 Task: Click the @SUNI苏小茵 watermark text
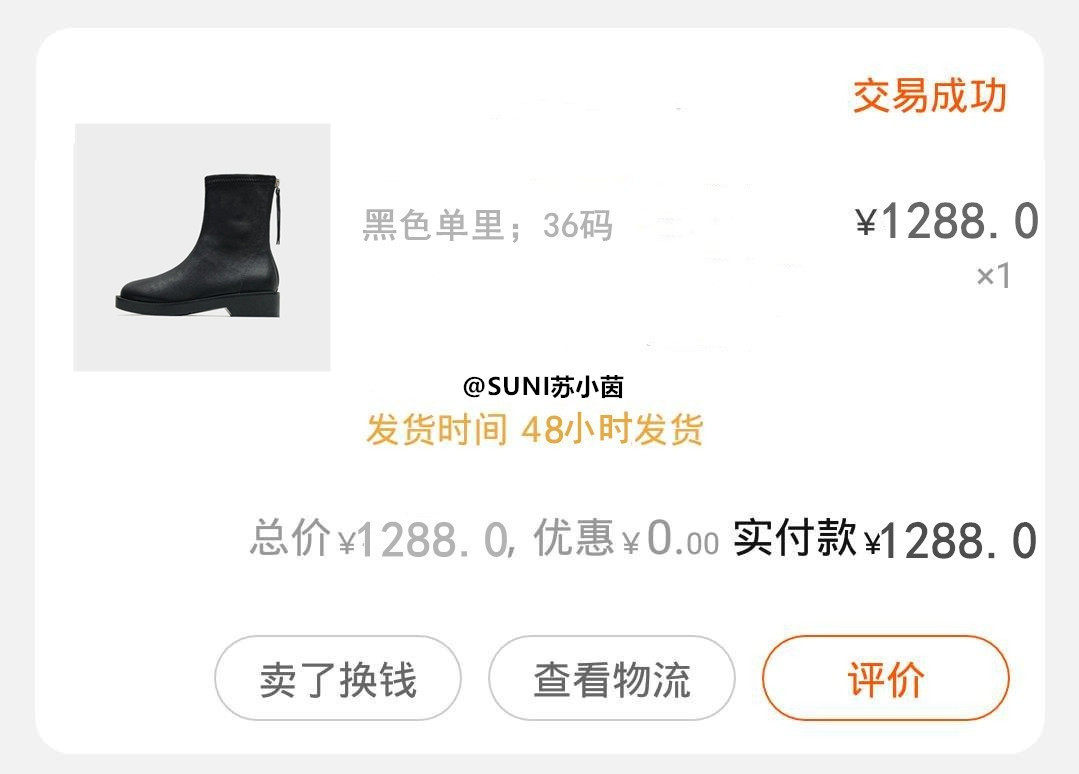pos(543,387)
